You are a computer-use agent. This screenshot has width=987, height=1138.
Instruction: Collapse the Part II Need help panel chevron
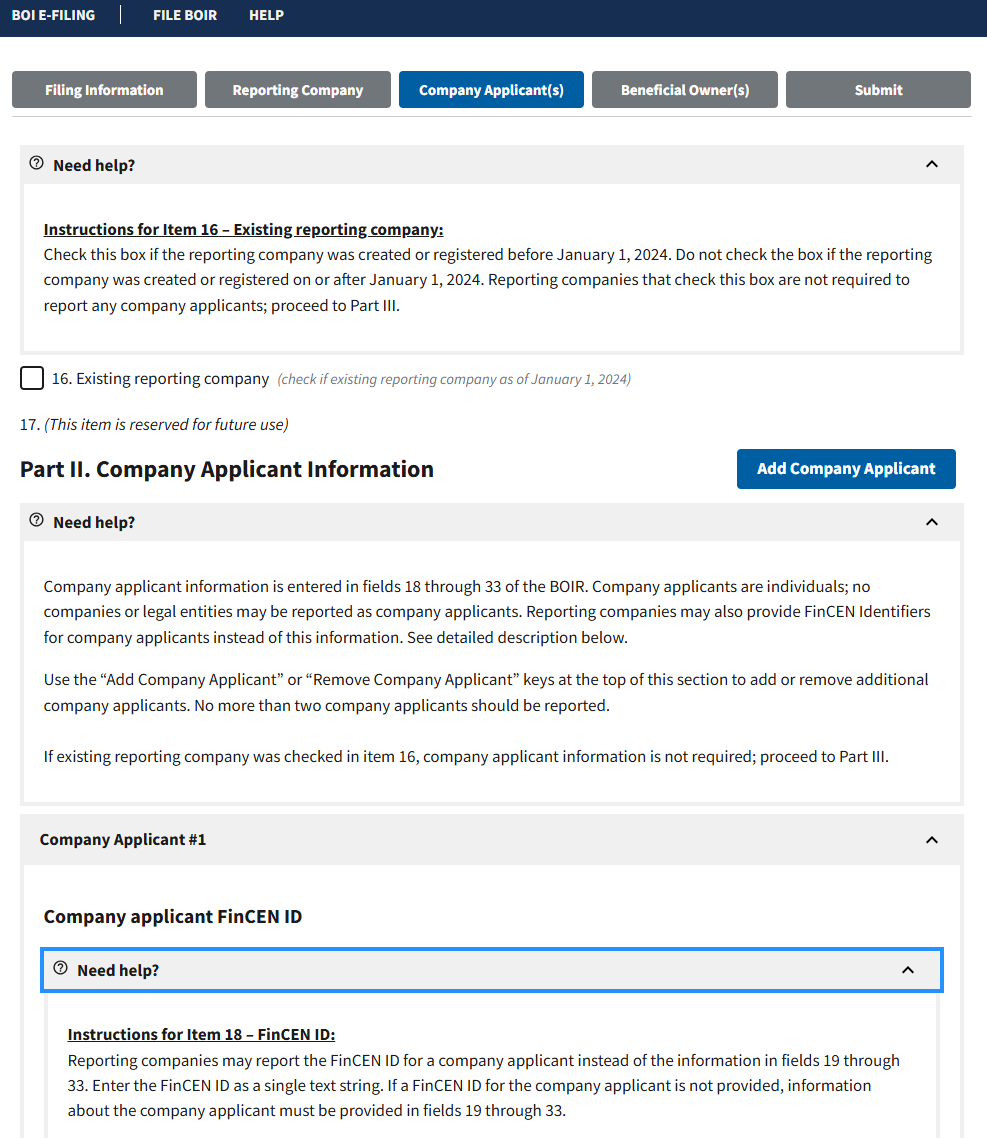coord(932,522)
